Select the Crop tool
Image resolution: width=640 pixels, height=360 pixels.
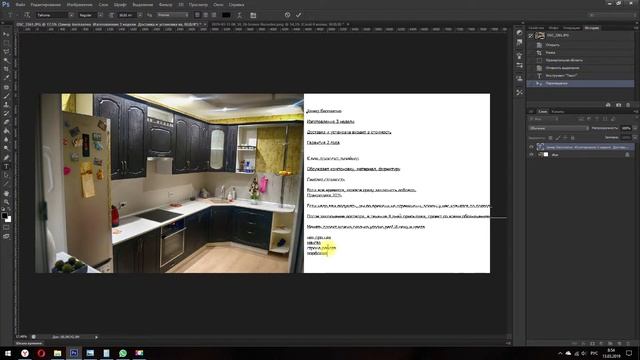coord(6,69)
